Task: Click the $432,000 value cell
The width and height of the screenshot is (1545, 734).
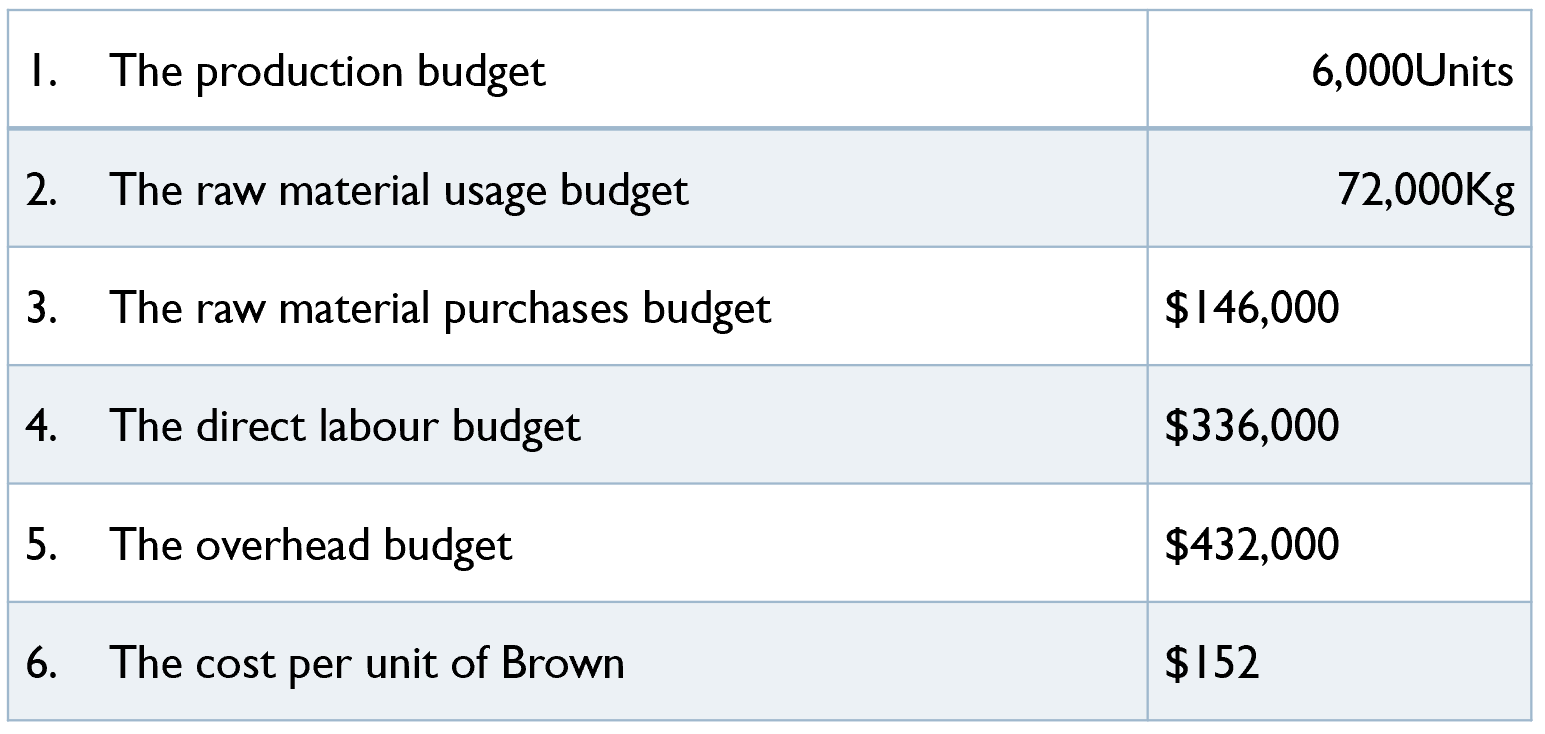Action: [1251, 544]
